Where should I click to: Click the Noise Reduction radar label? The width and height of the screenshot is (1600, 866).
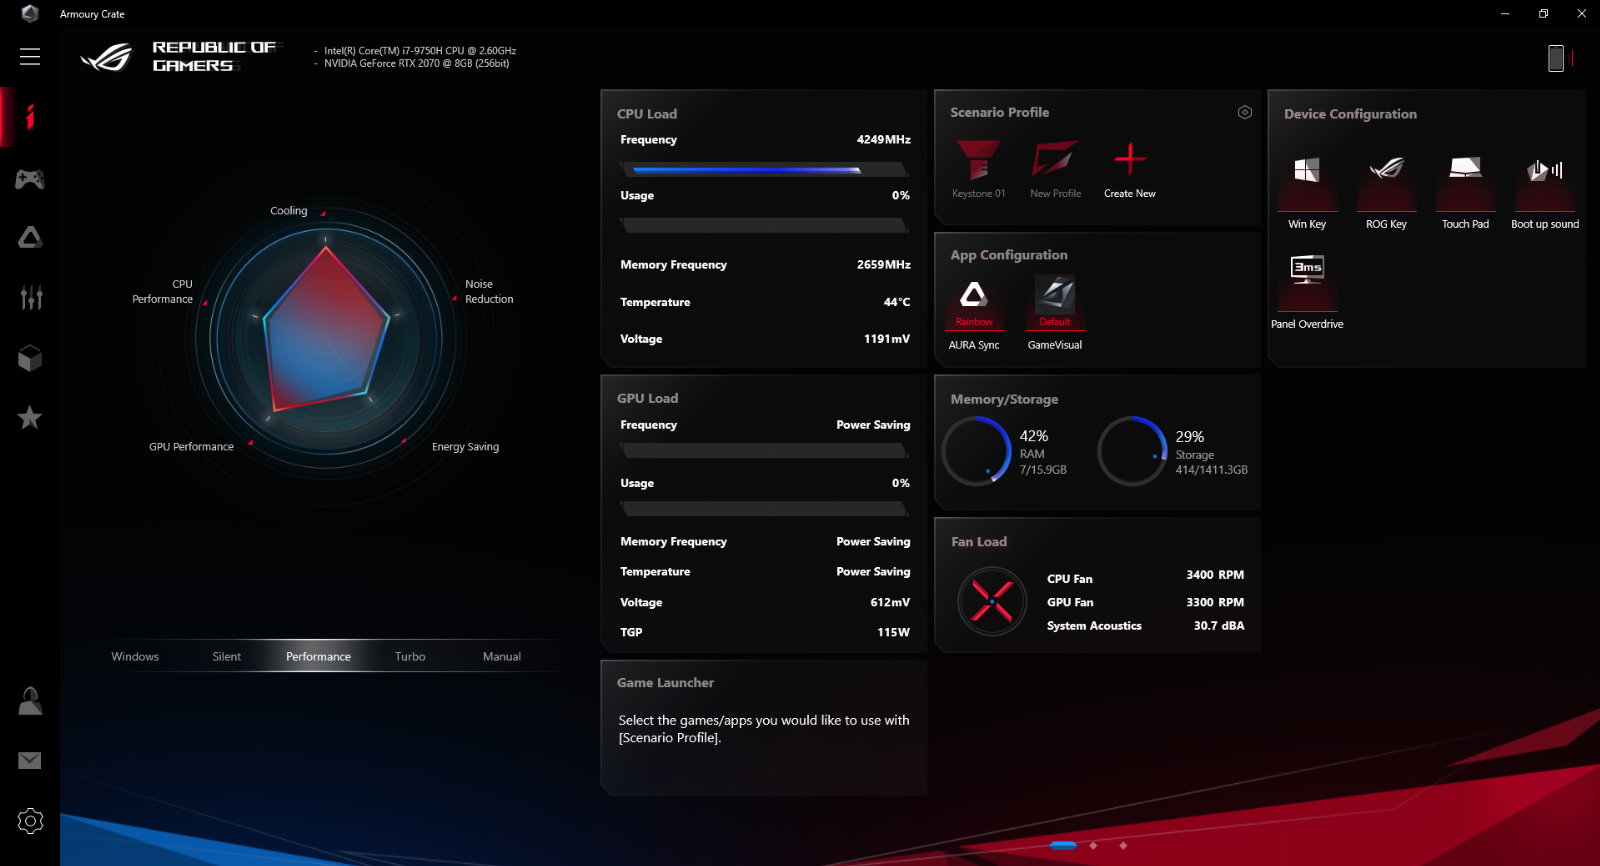tap(489, 292)
